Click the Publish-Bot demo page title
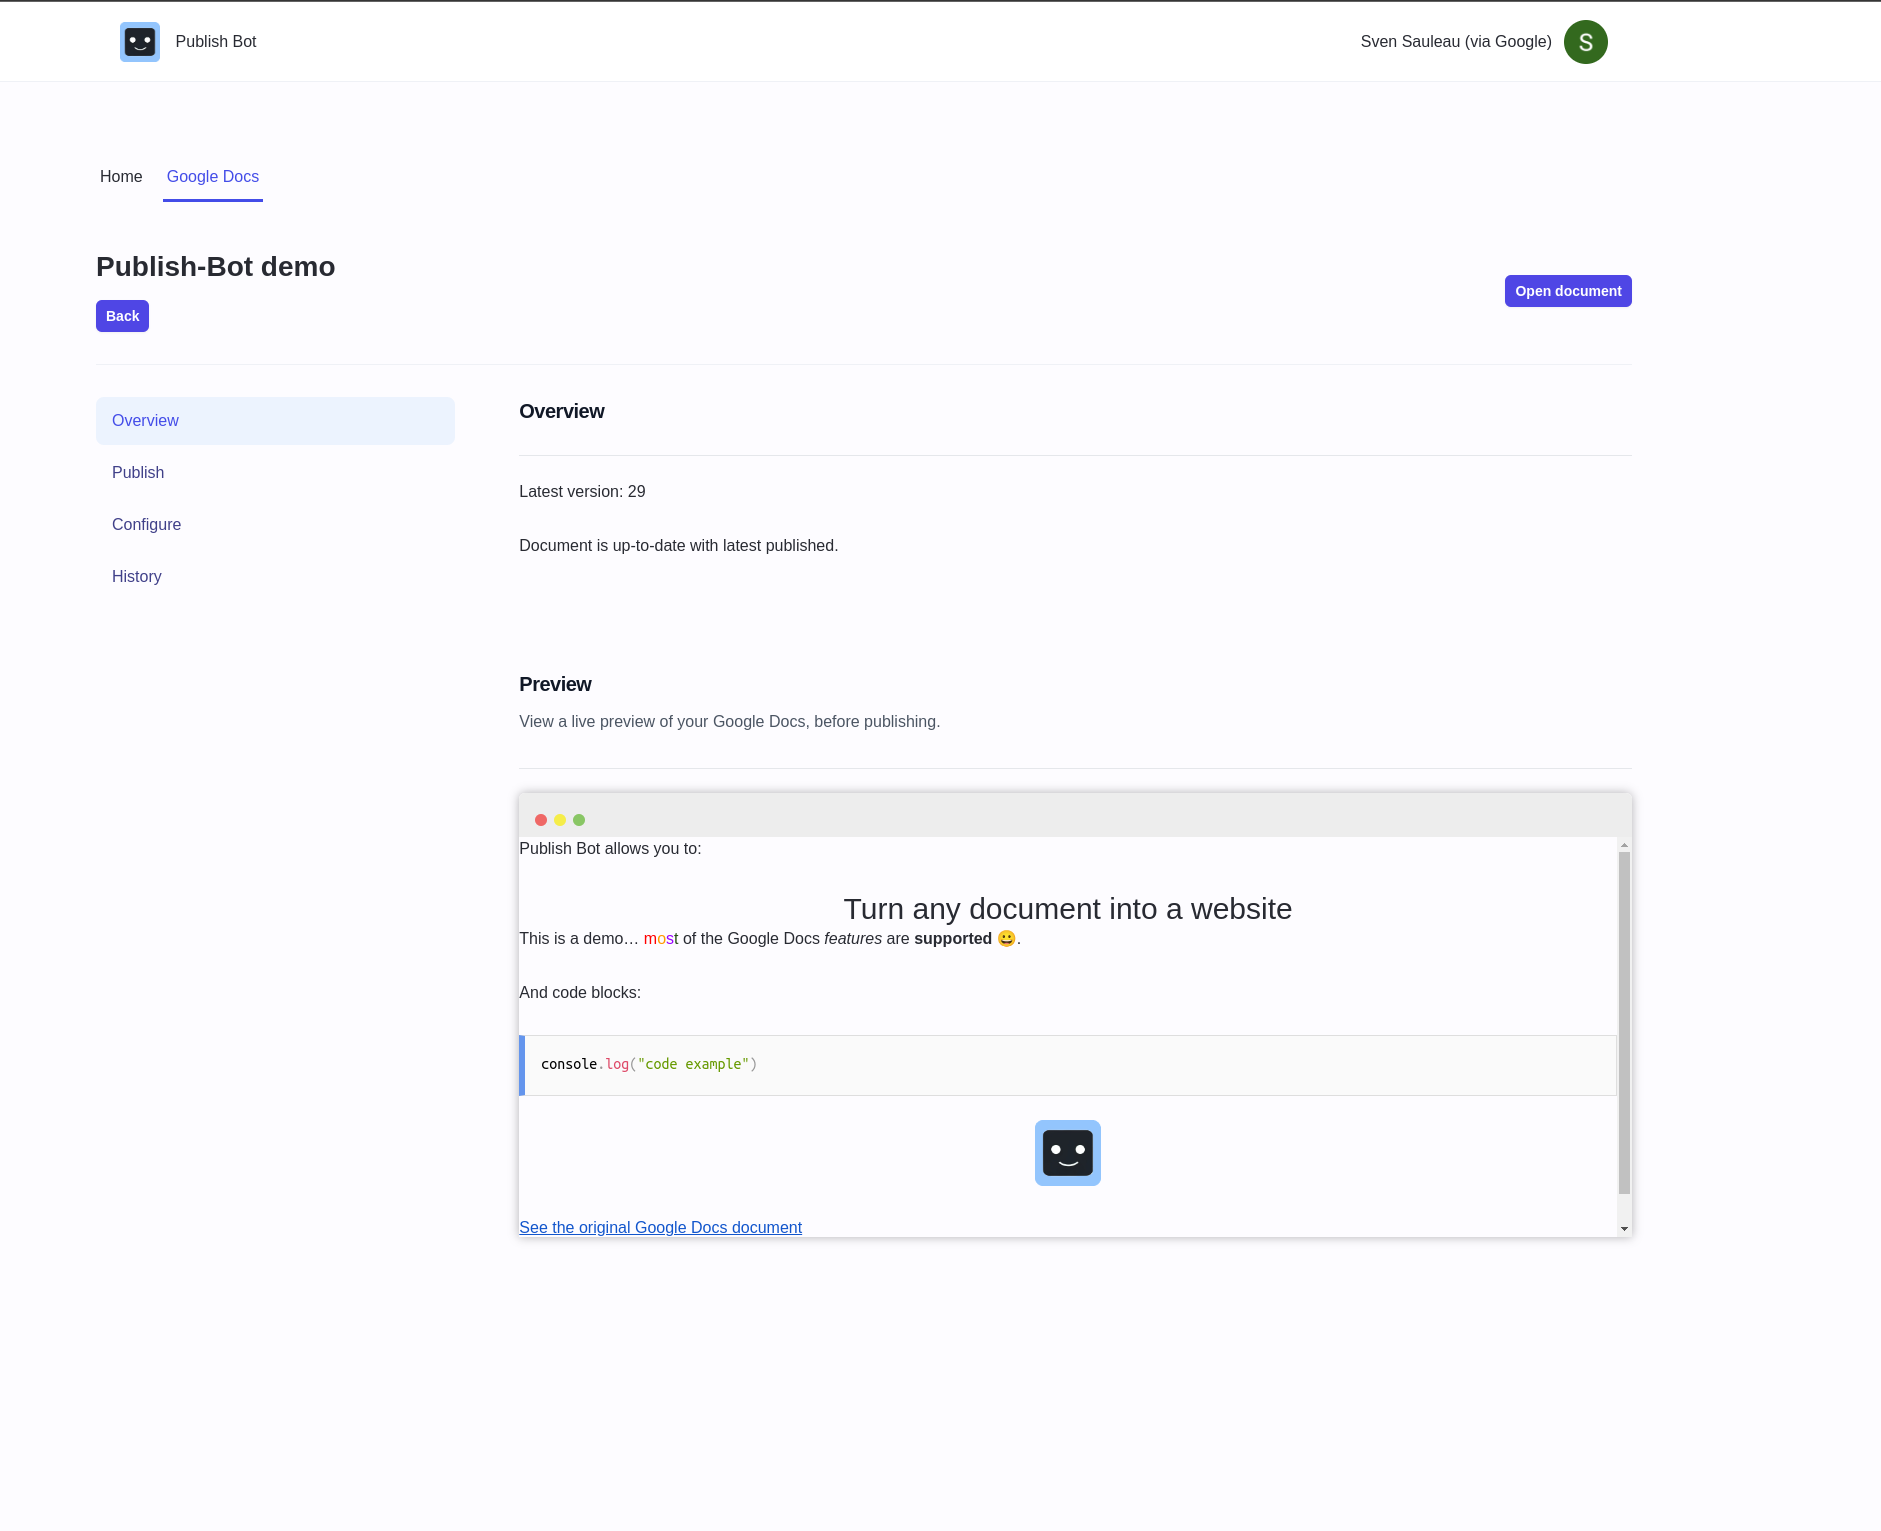 coord(216,267)
